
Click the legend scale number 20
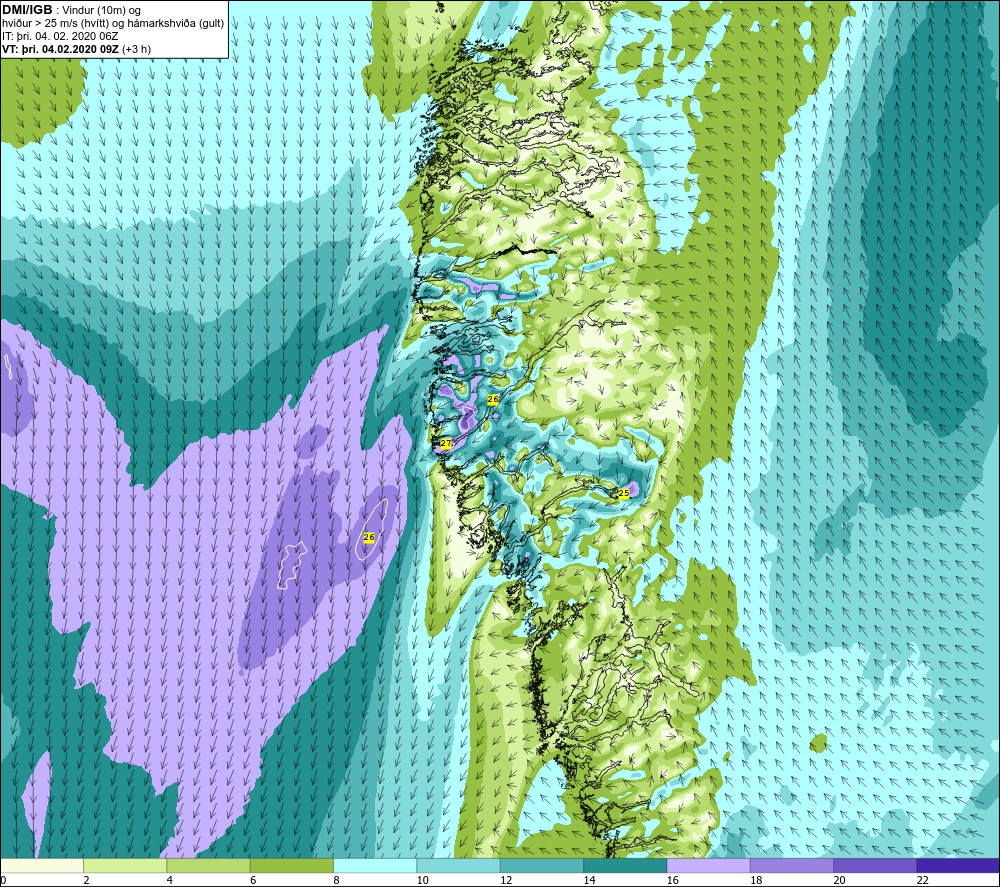click(x=839, y=880)
